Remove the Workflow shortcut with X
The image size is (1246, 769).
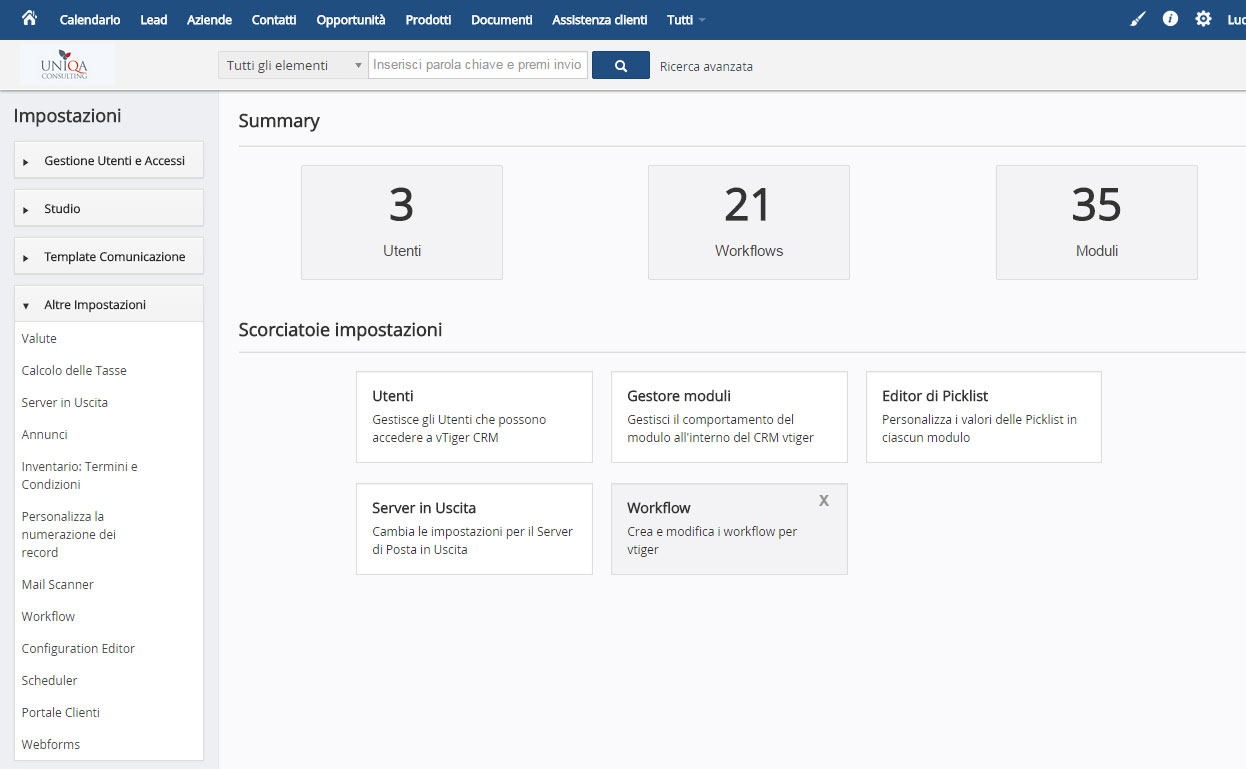point(824,501)
